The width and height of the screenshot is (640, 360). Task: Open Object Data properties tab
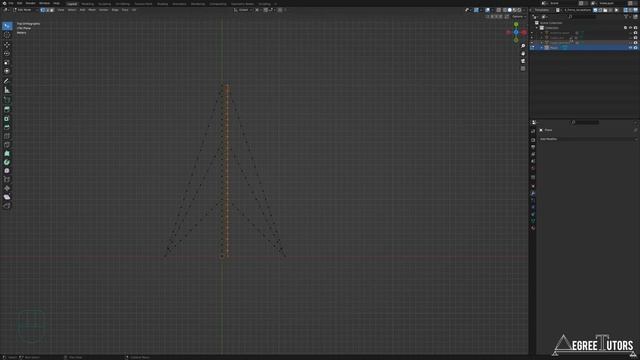click(x=533, y=221)
